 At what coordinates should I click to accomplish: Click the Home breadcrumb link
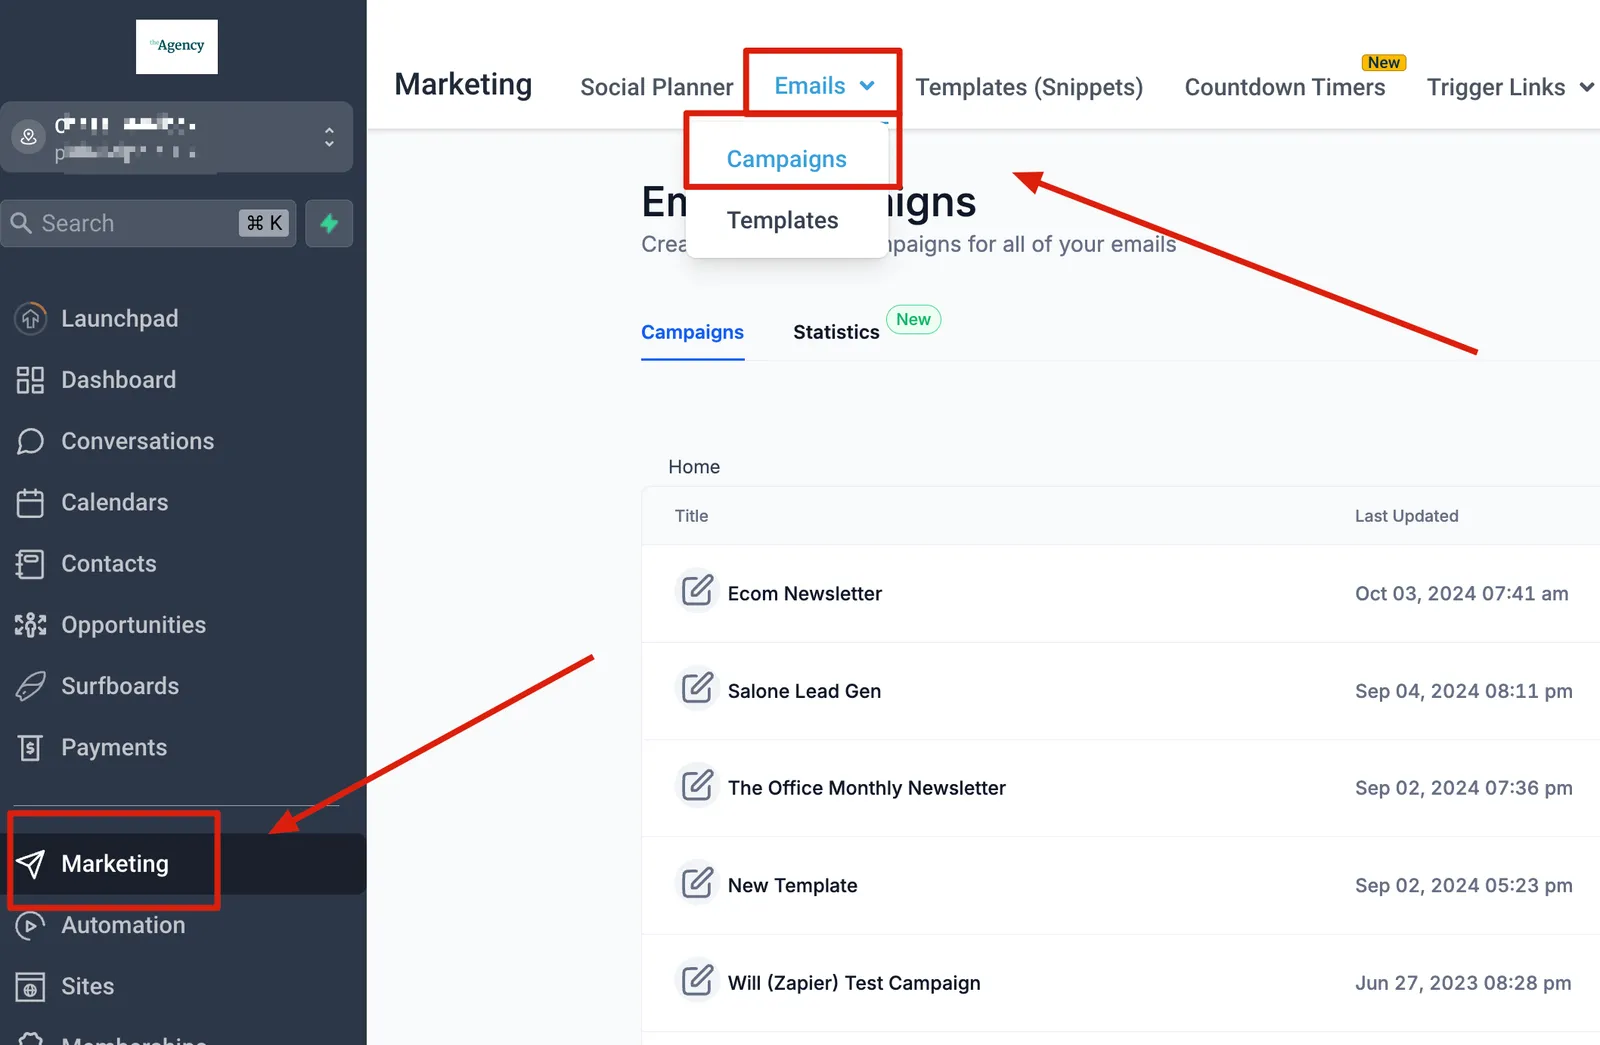(x=694, y=467)
